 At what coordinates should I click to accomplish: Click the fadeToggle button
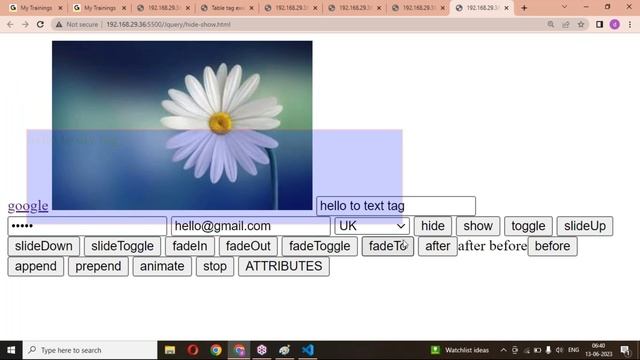[320, 246]
